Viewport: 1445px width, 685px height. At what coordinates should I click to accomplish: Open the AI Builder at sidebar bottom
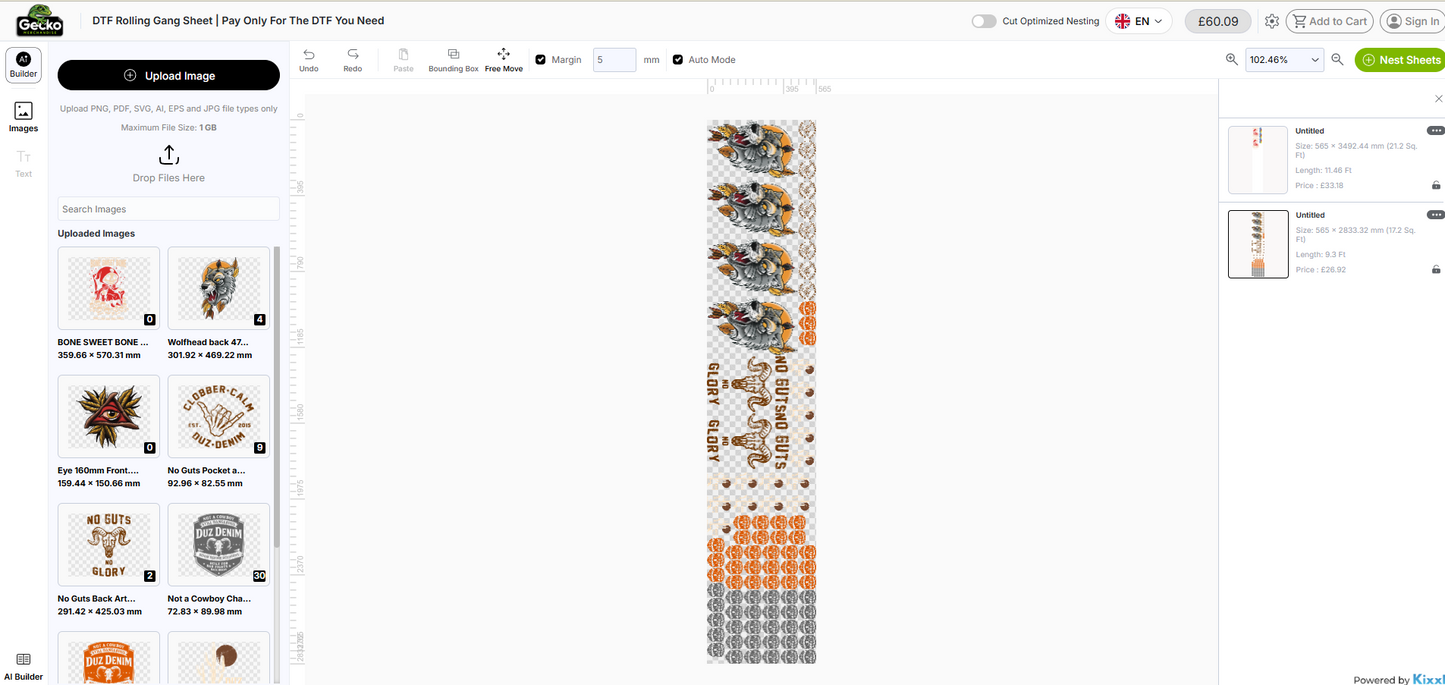pos(24,667)
